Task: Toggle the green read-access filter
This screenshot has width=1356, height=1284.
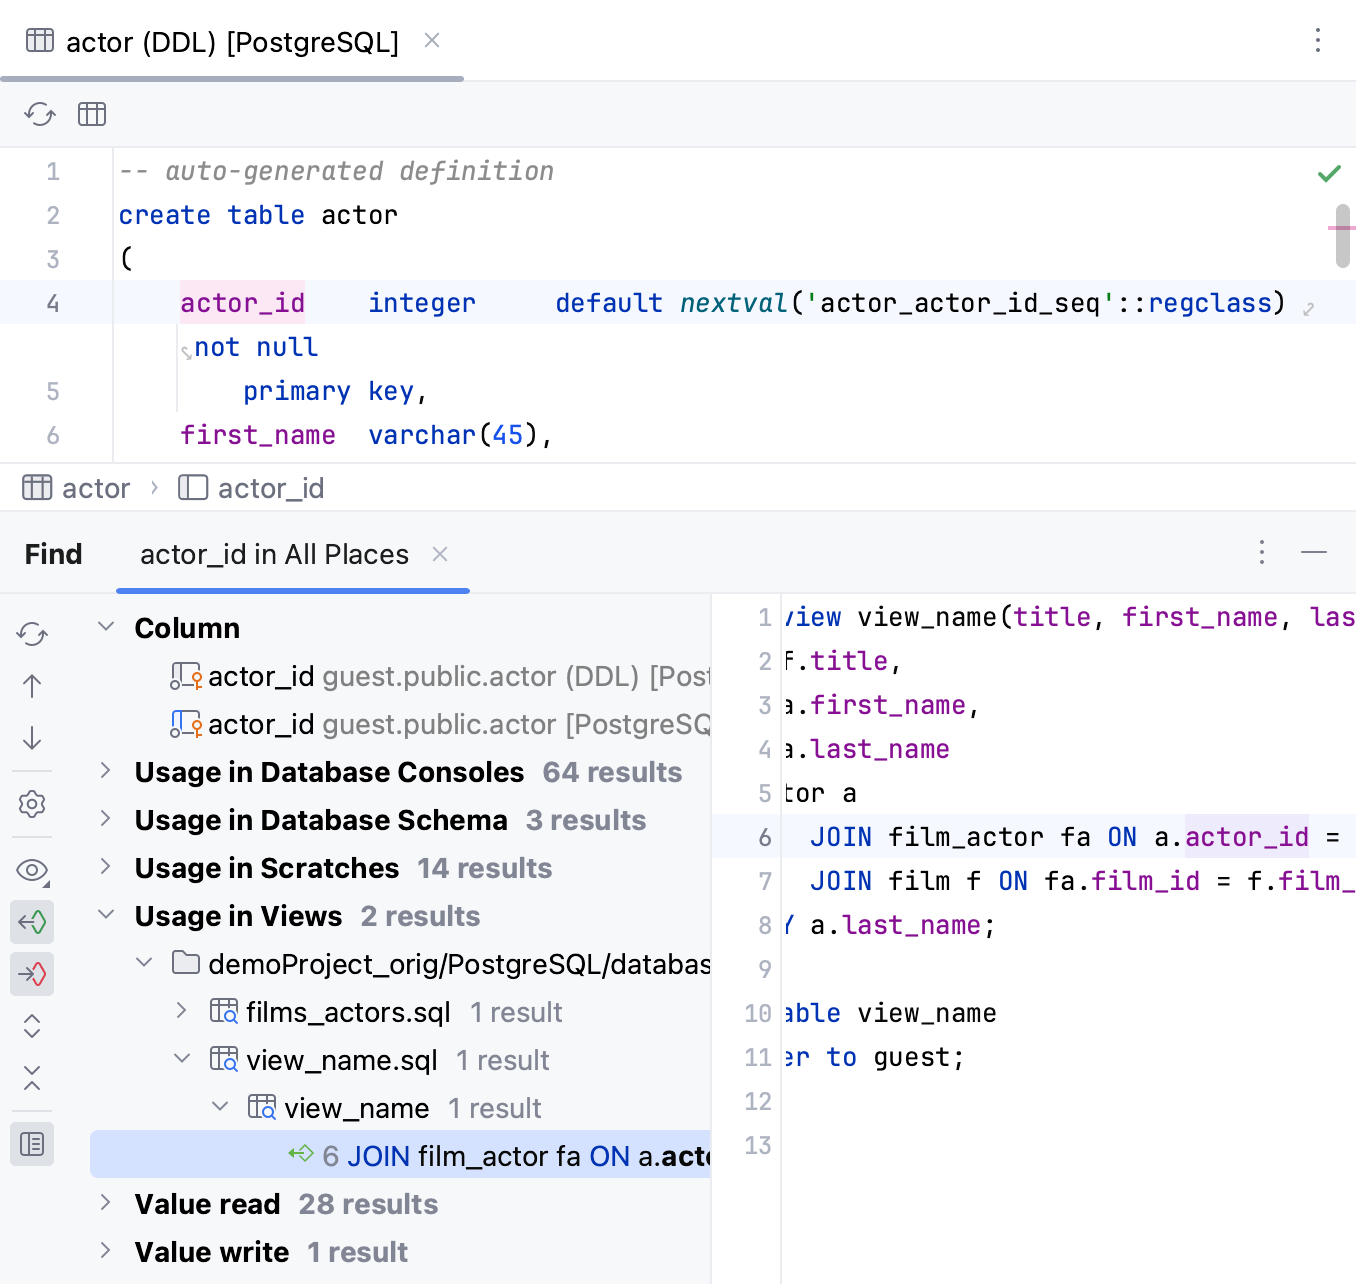Action: [31, 922]
